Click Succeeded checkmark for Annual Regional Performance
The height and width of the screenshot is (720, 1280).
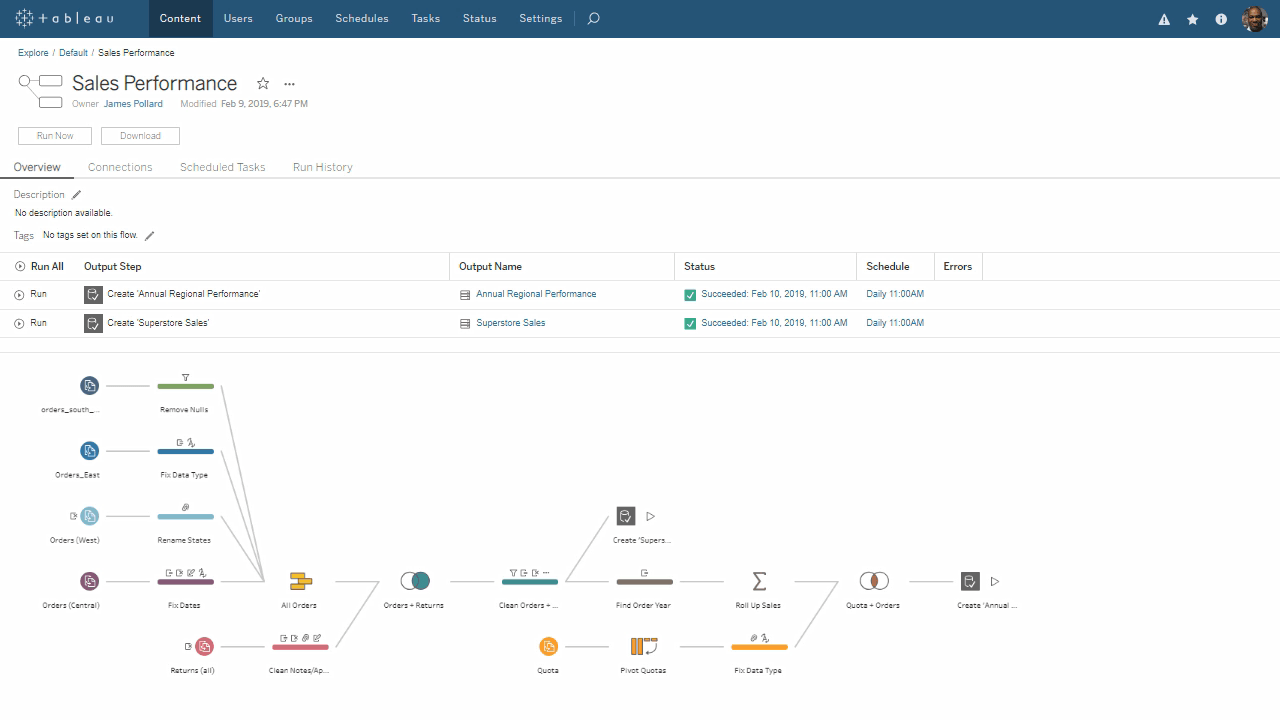[690, 295]
